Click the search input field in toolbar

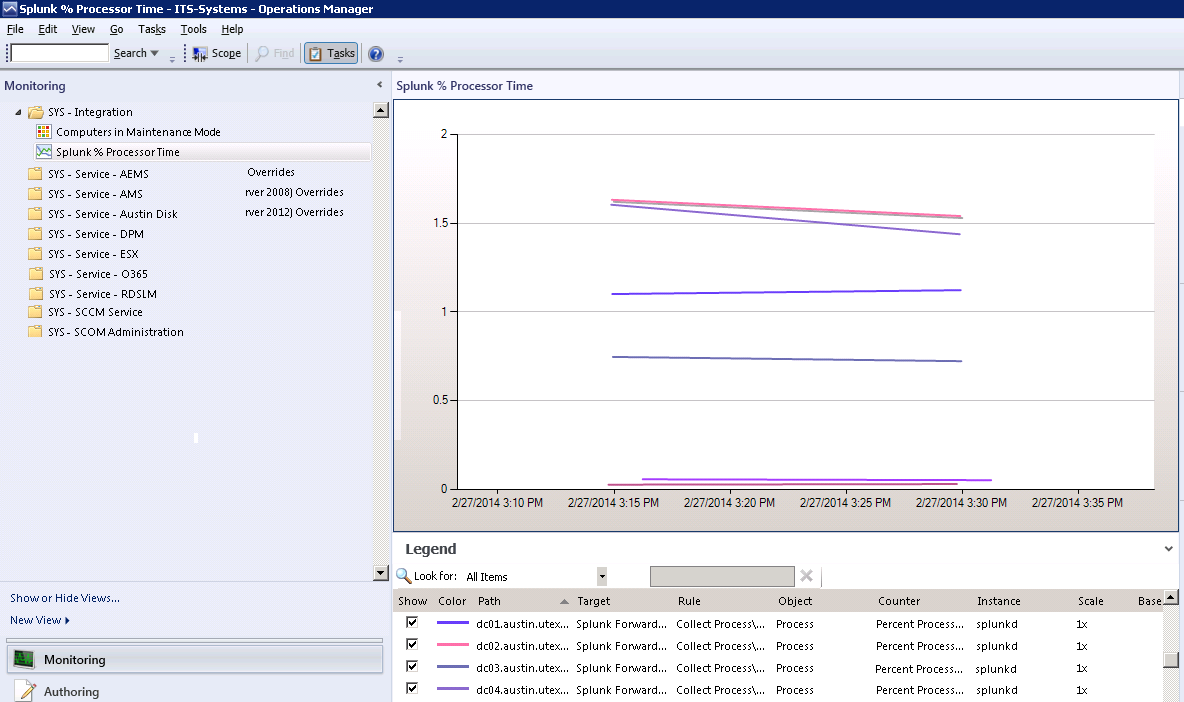coord(60,53)
